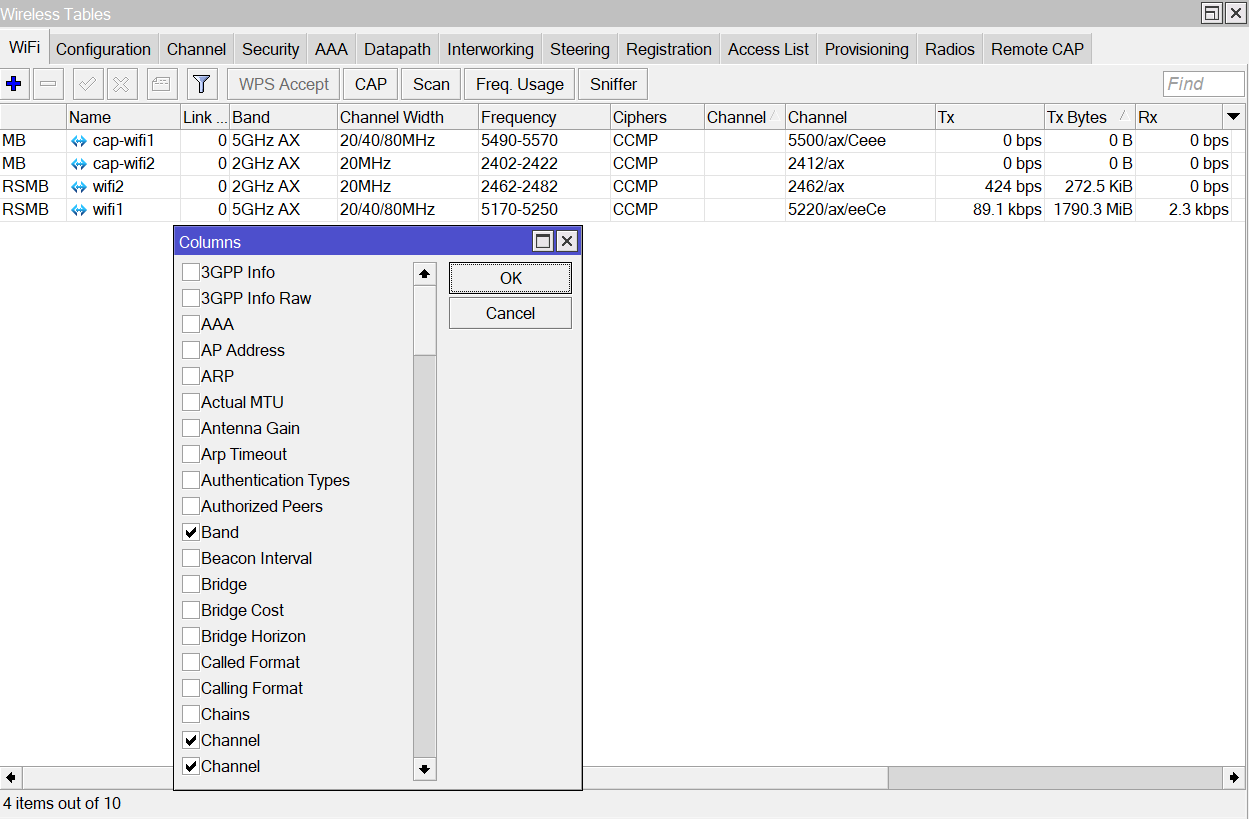Click the cap-wifi2 interface icon

(x=79, y=164)
